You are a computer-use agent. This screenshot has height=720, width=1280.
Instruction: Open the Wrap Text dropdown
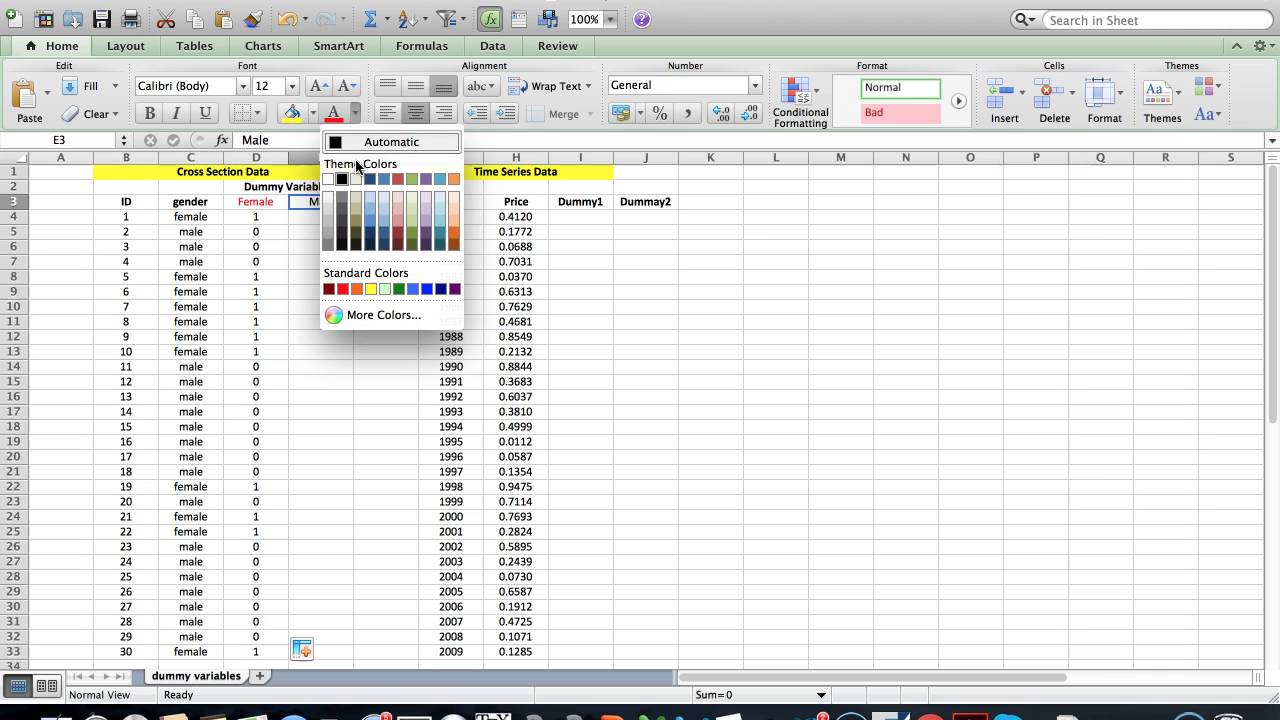(x=588, y=86)
